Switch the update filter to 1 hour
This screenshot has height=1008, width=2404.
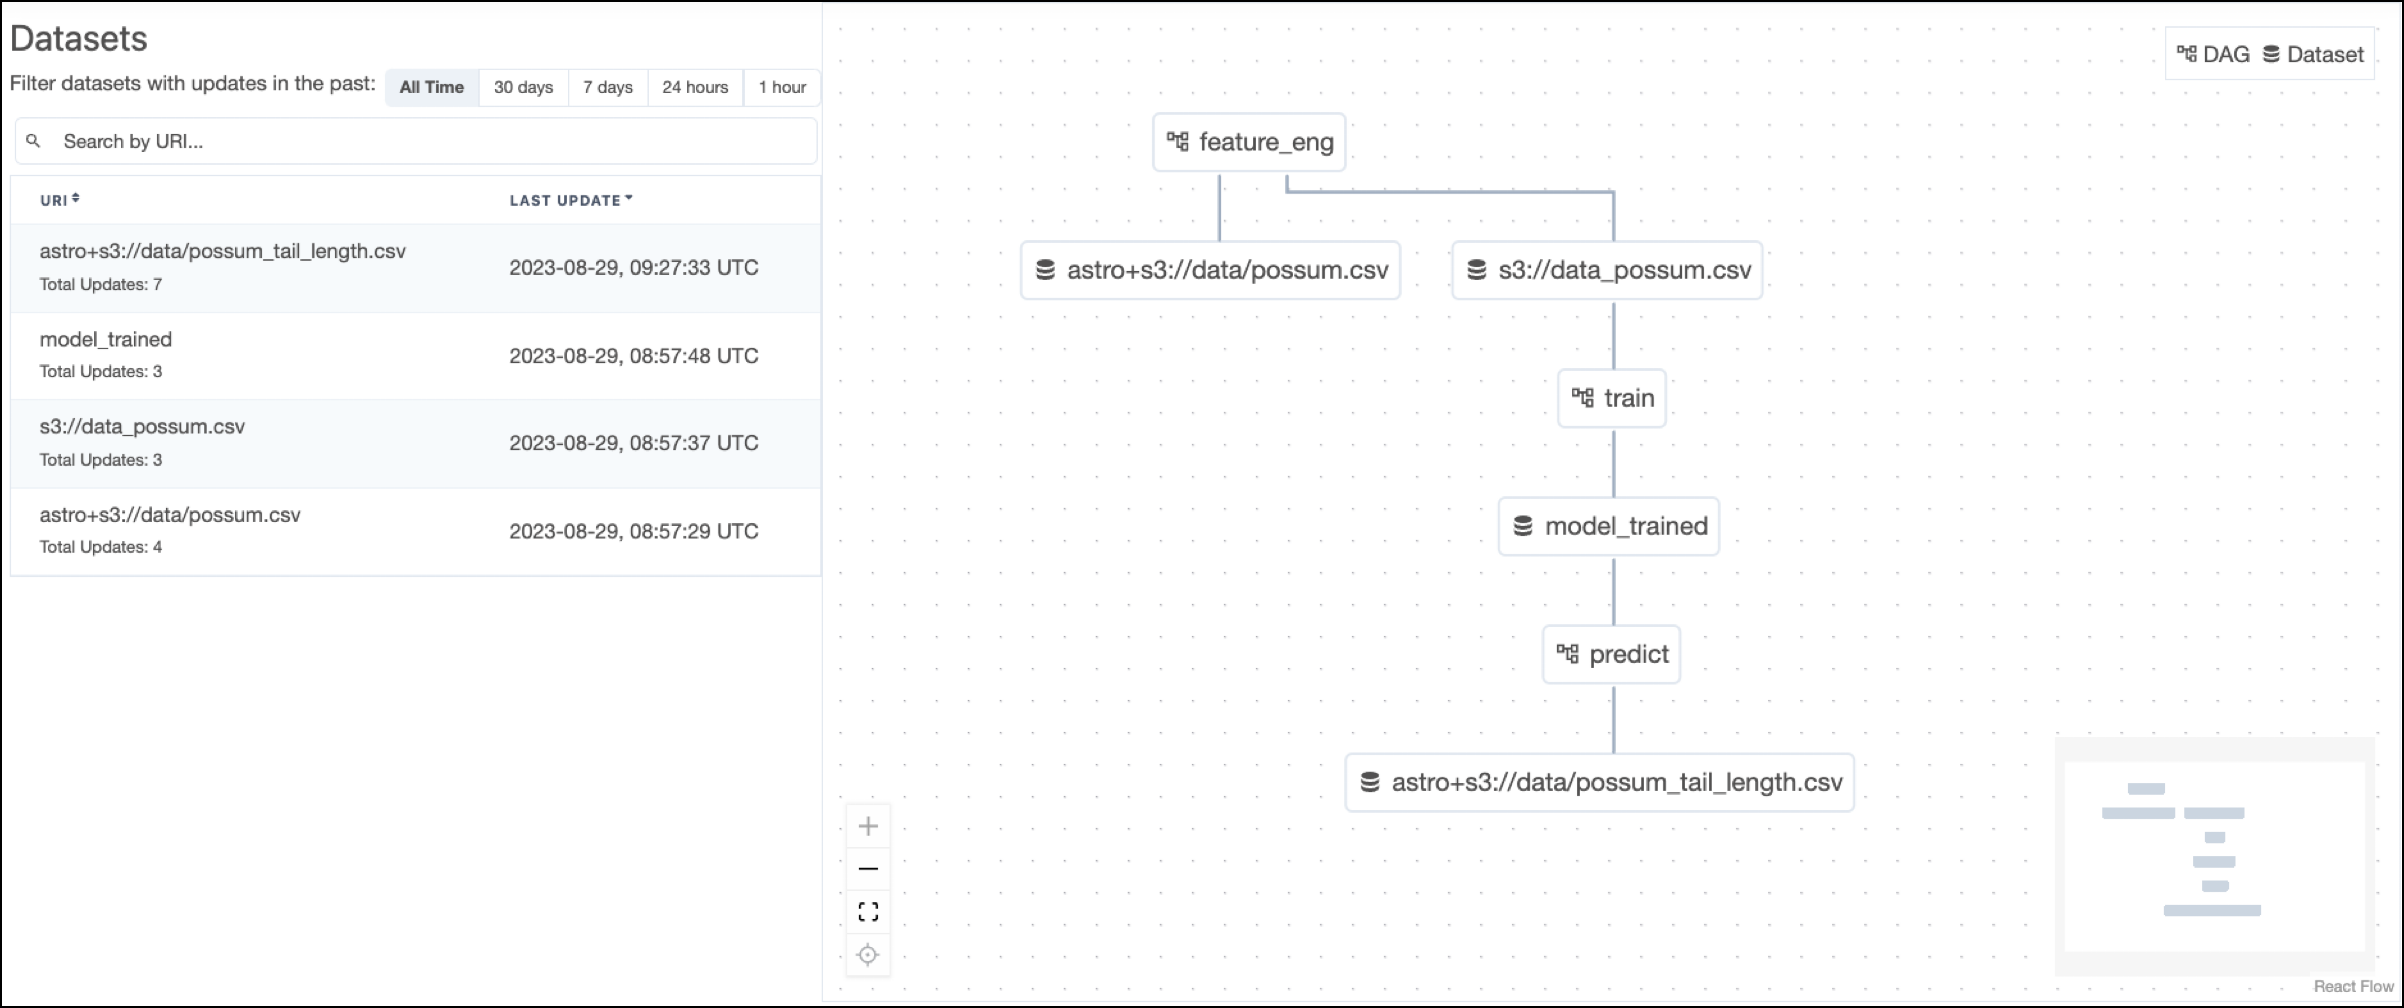(781, 87)
